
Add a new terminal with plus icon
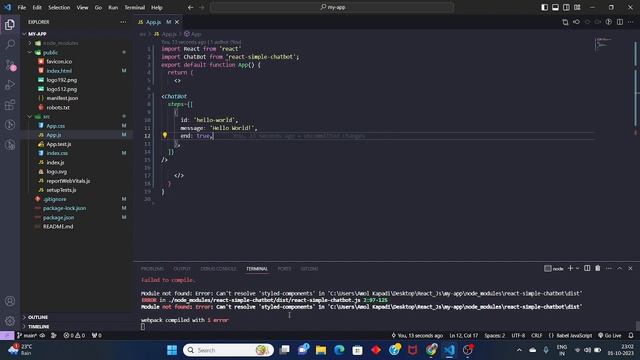tap(570, 268)
